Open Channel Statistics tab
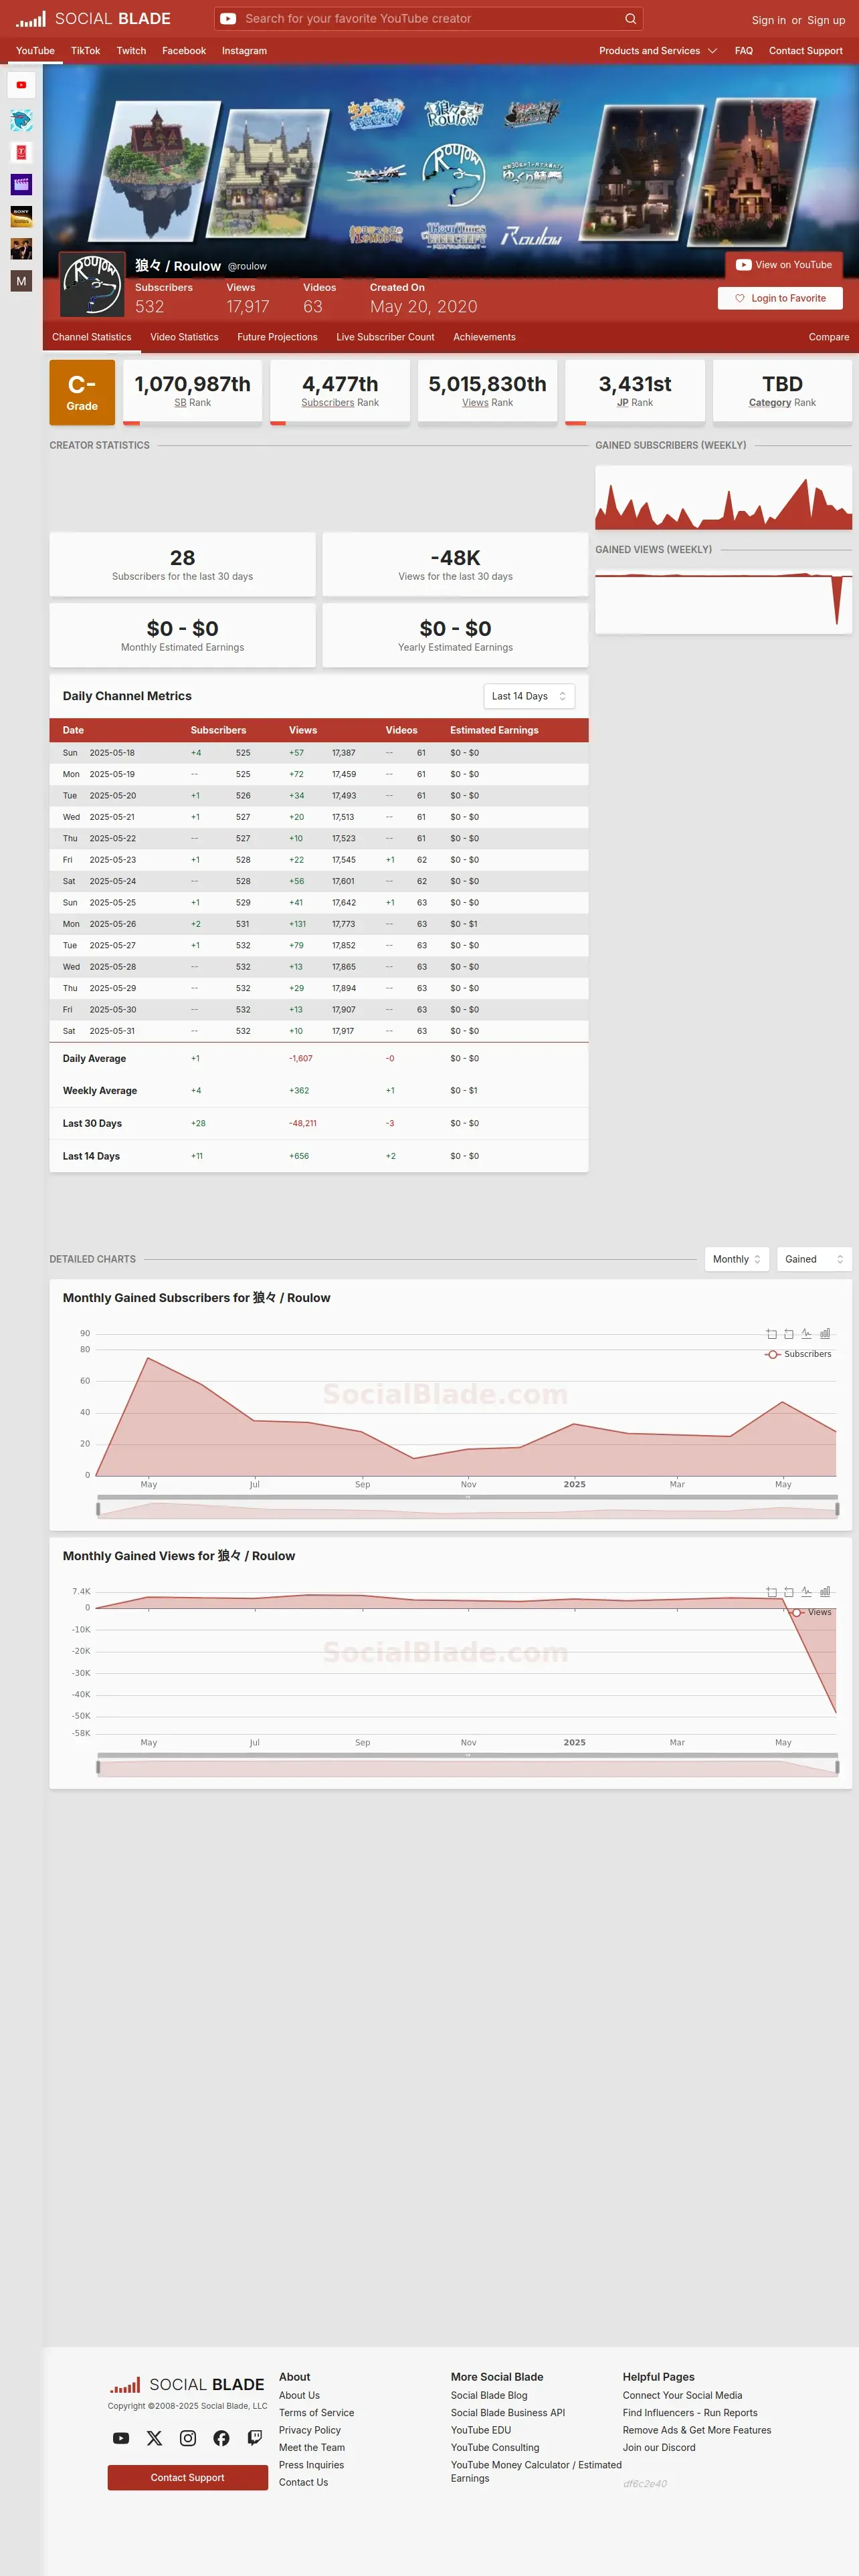The image size is (859, 2576). pos(91,337)
